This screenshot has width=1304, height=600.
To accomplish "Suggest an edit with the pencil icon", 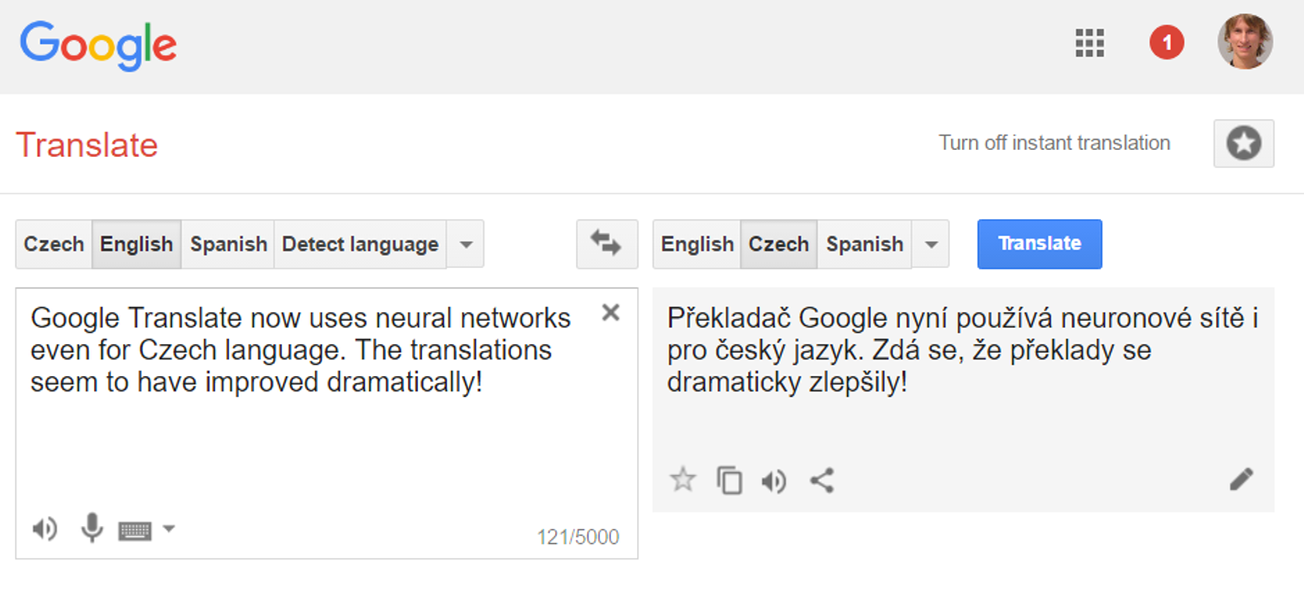I will pos(1241,480).
